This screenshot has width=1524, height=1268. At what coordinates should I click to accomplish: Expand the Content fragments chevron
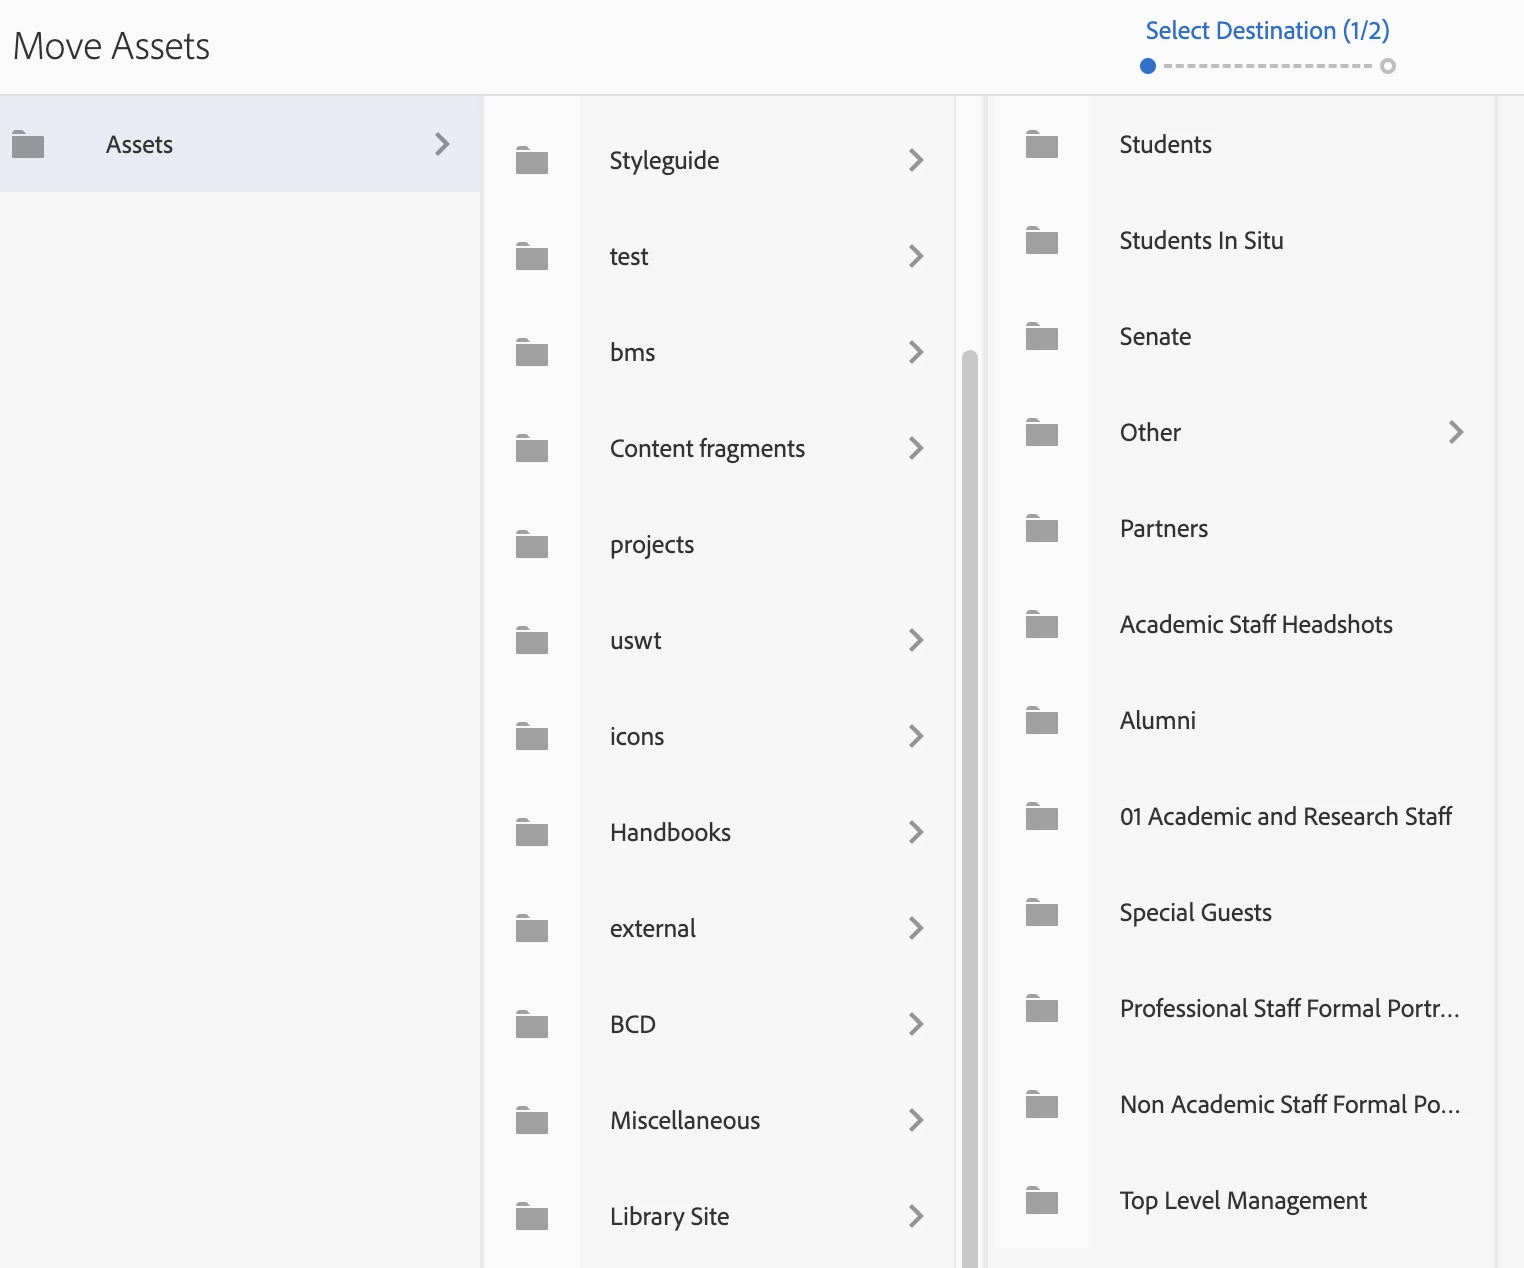point(916,448)
